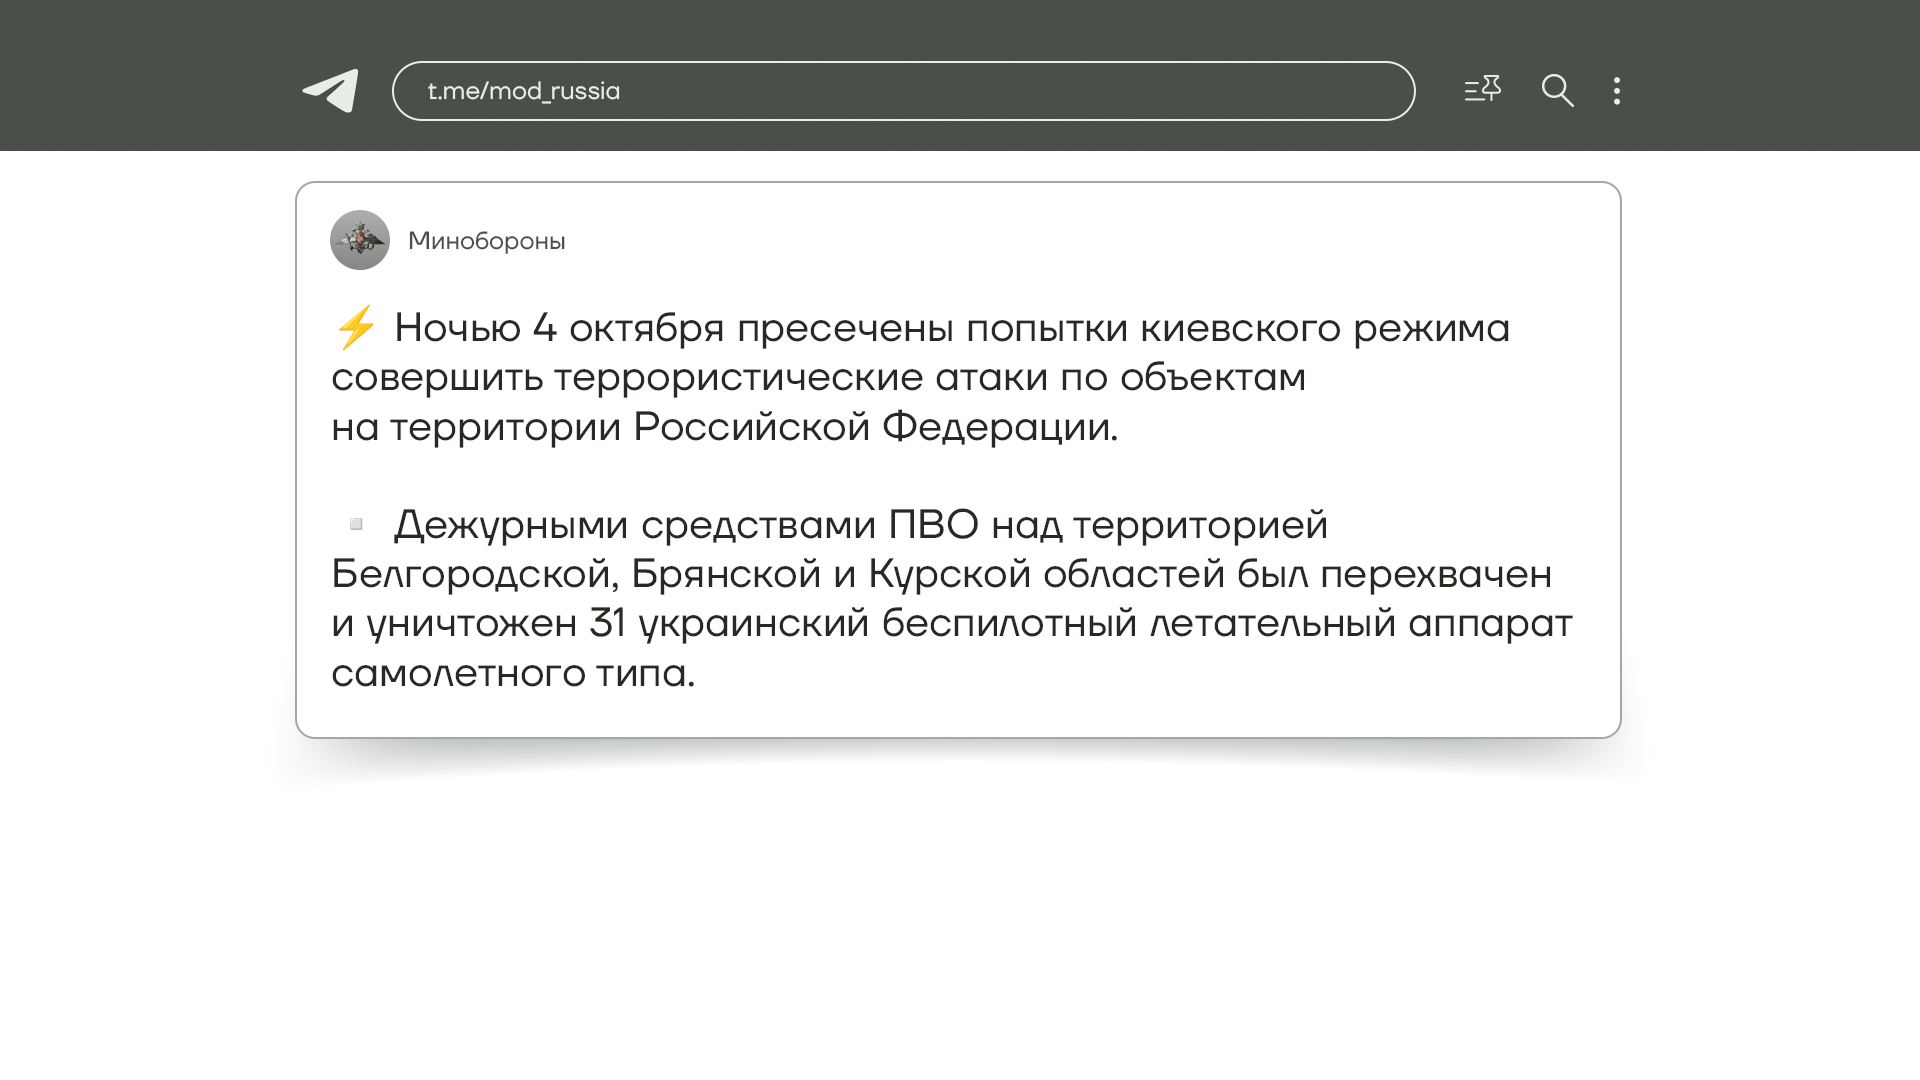Click the word "Курской" in message
1920x1080 pixels.
pyautogui.click(x=949, y=574)
